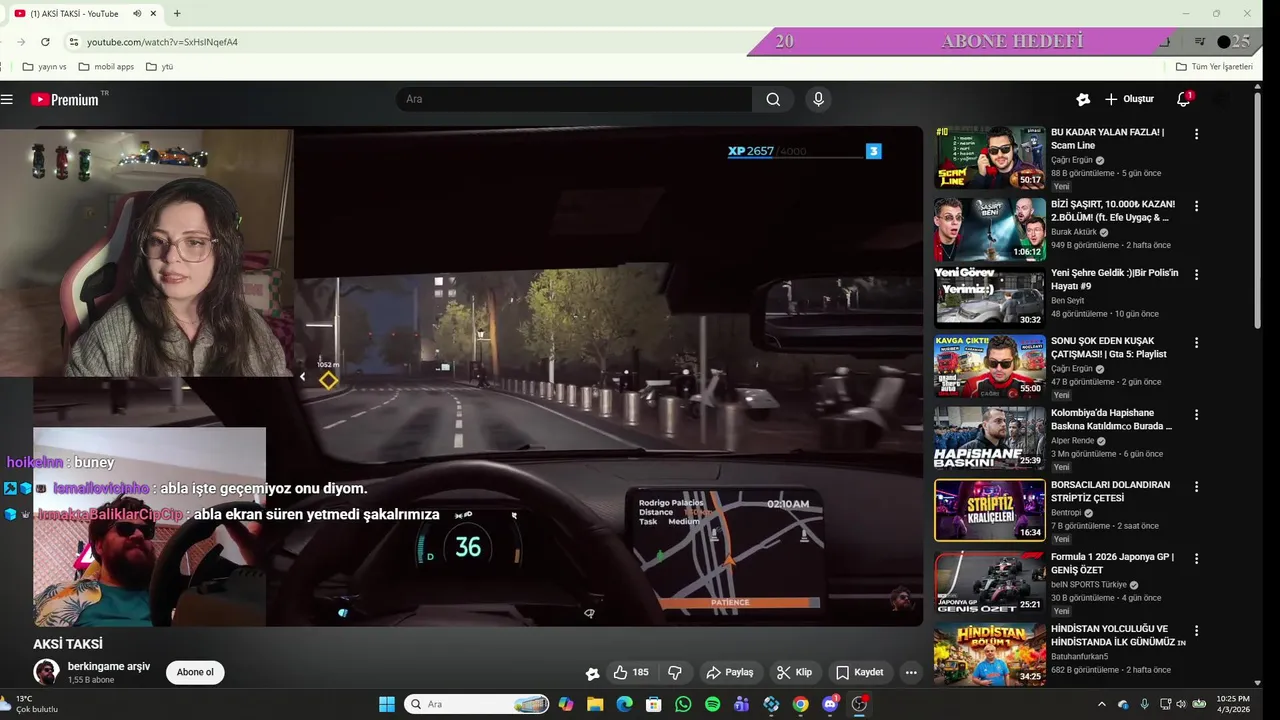Open BU KADAR YALAN FAZLA video thumbnail
This screenshot has width=1280, height=720.
pyautogui.click(x=990, y=157)
